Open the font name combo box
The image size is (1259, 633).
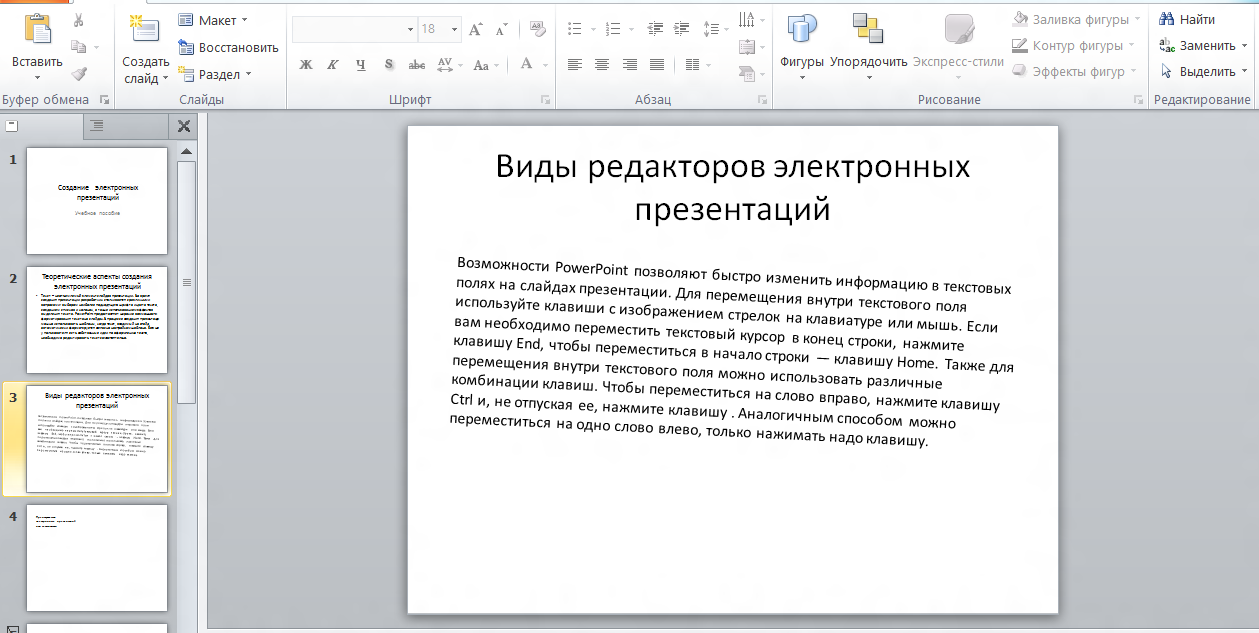(355, 29)
